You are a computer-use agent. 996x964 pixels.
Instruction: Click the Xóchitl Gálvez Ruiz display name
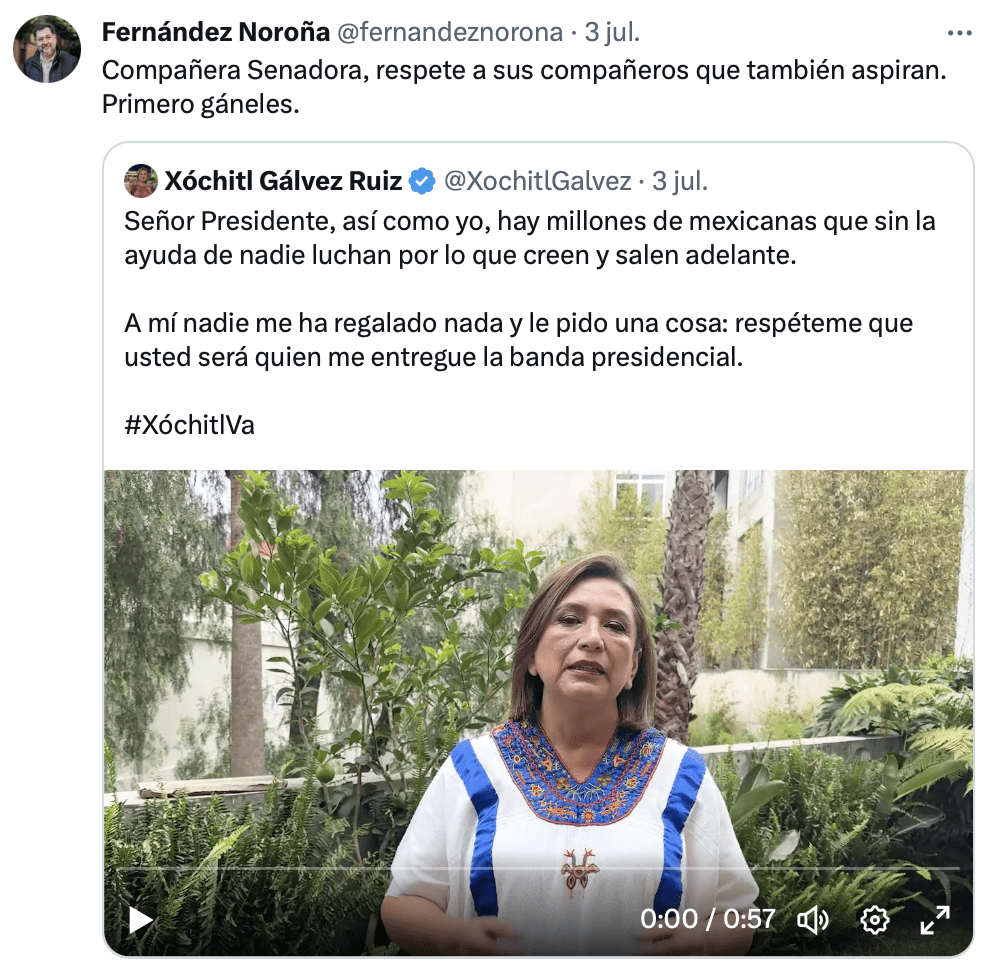[283, 181]
